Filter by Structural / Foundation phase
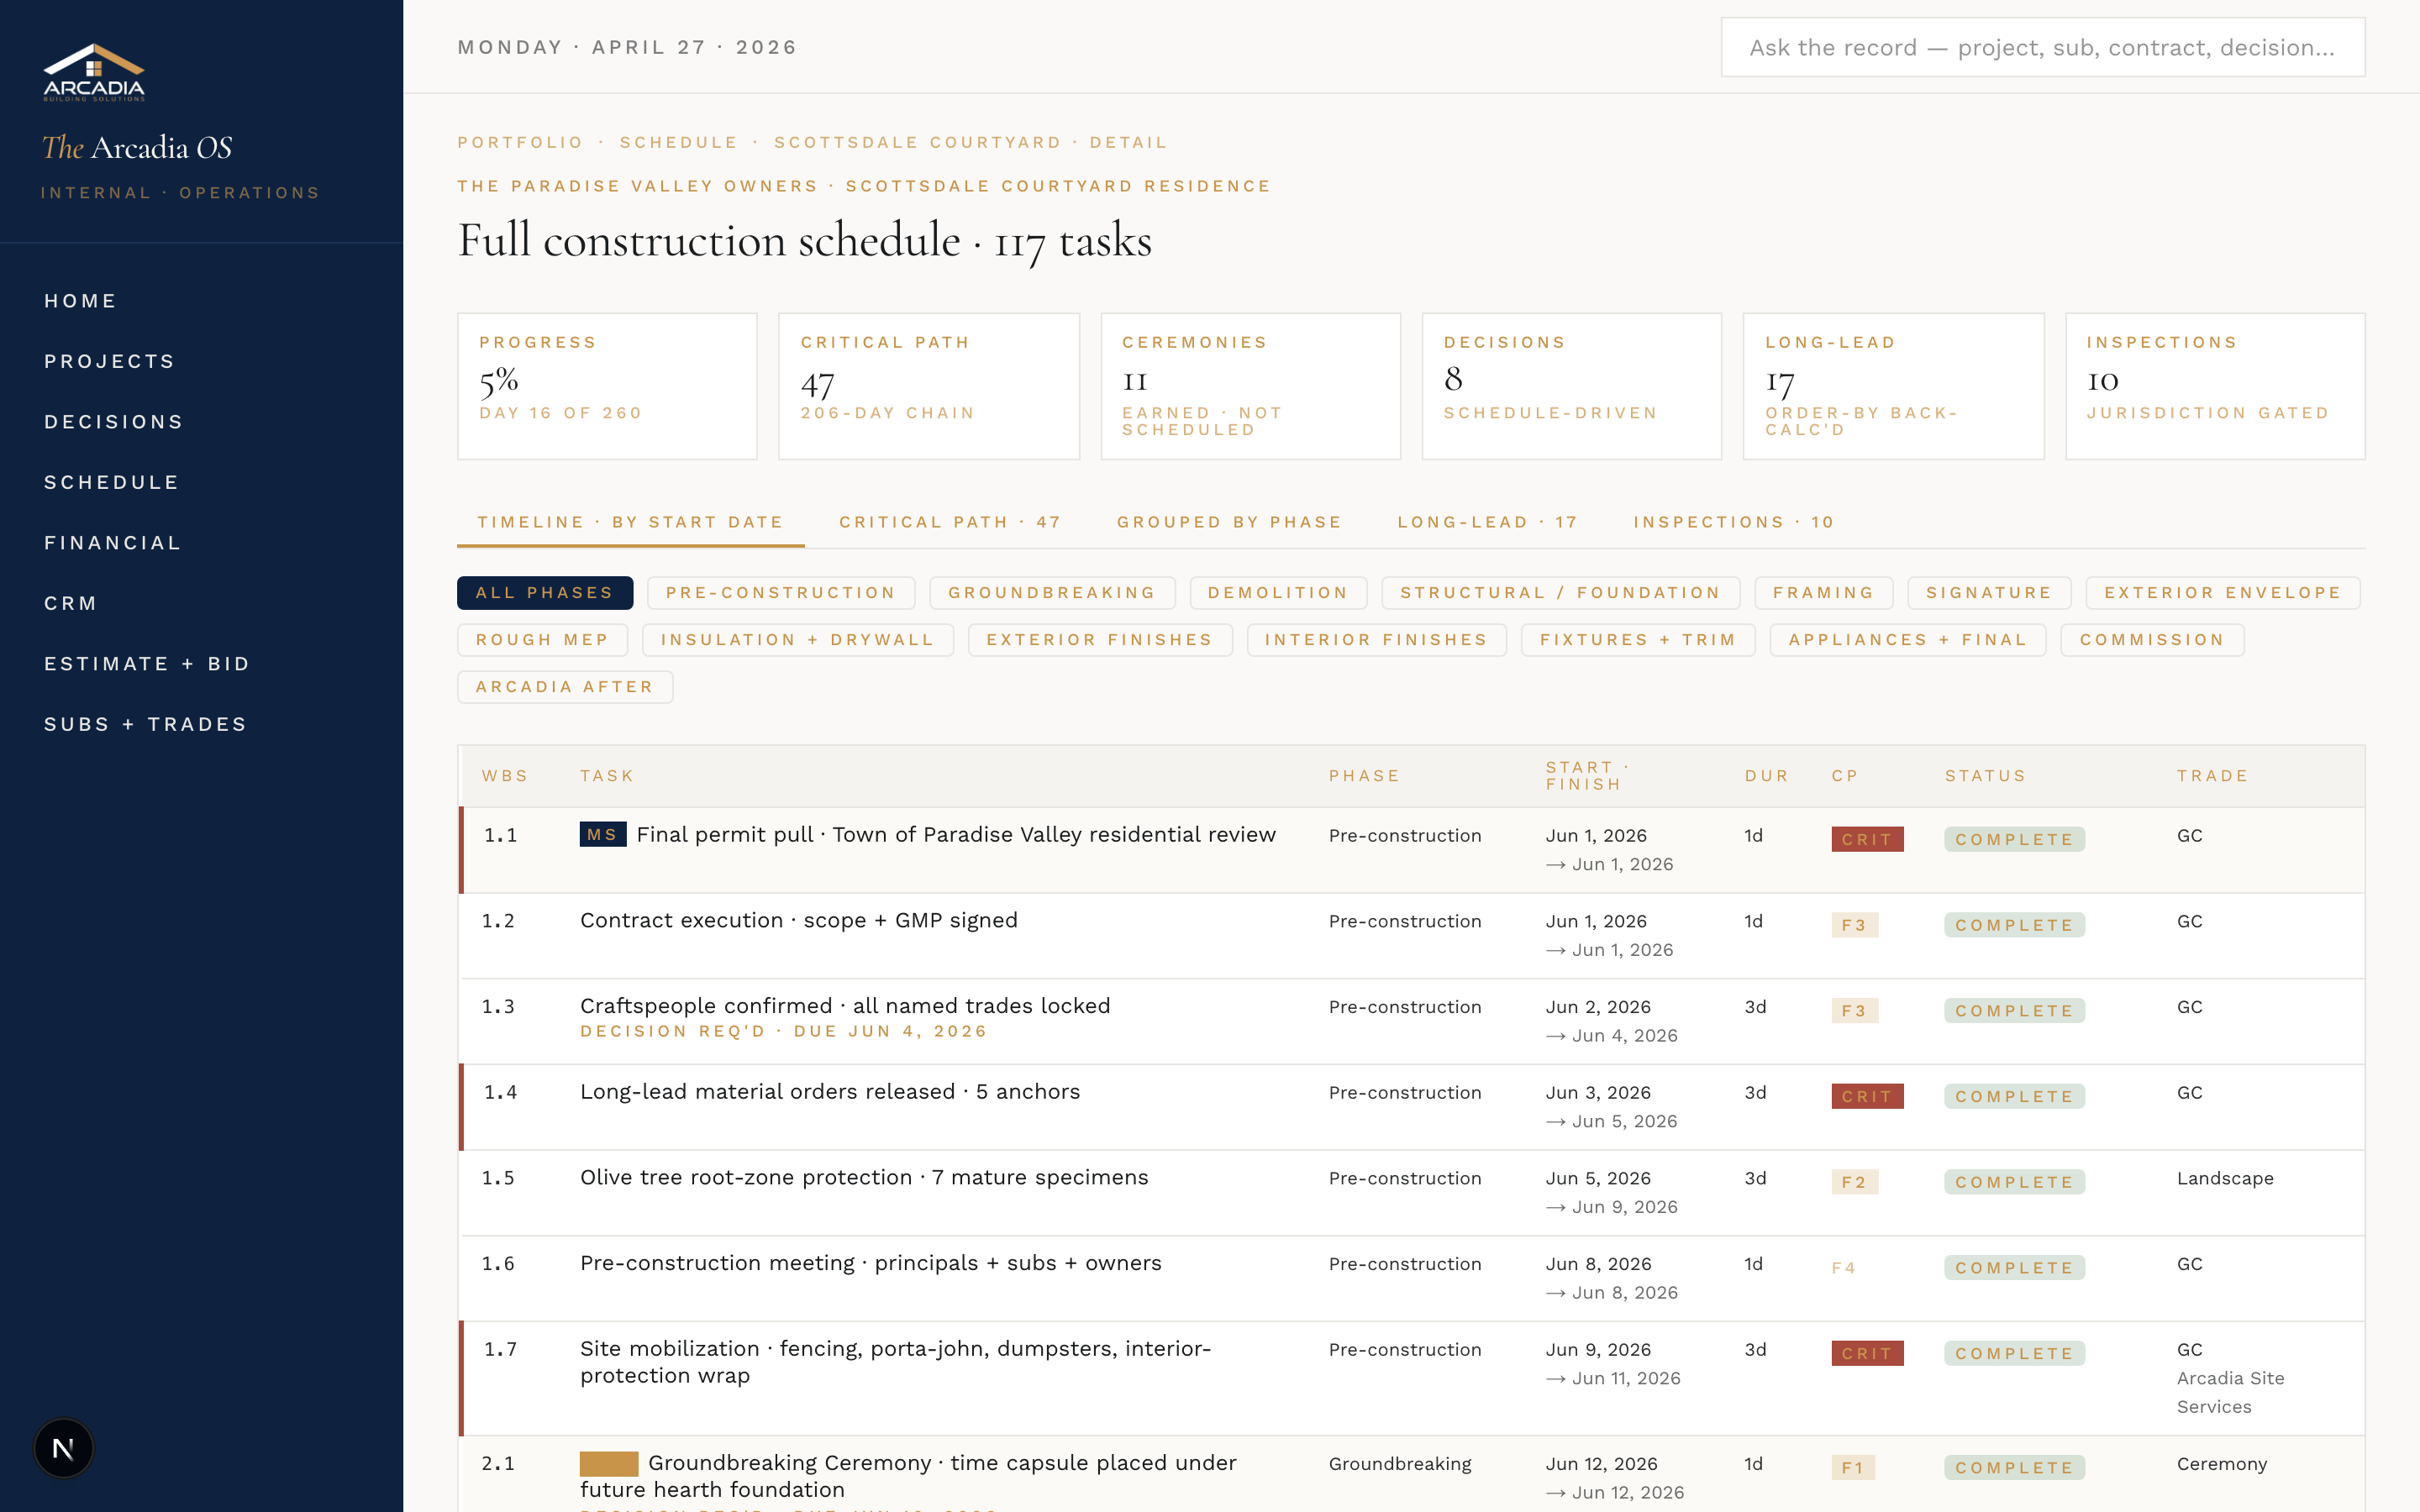 1560,593
